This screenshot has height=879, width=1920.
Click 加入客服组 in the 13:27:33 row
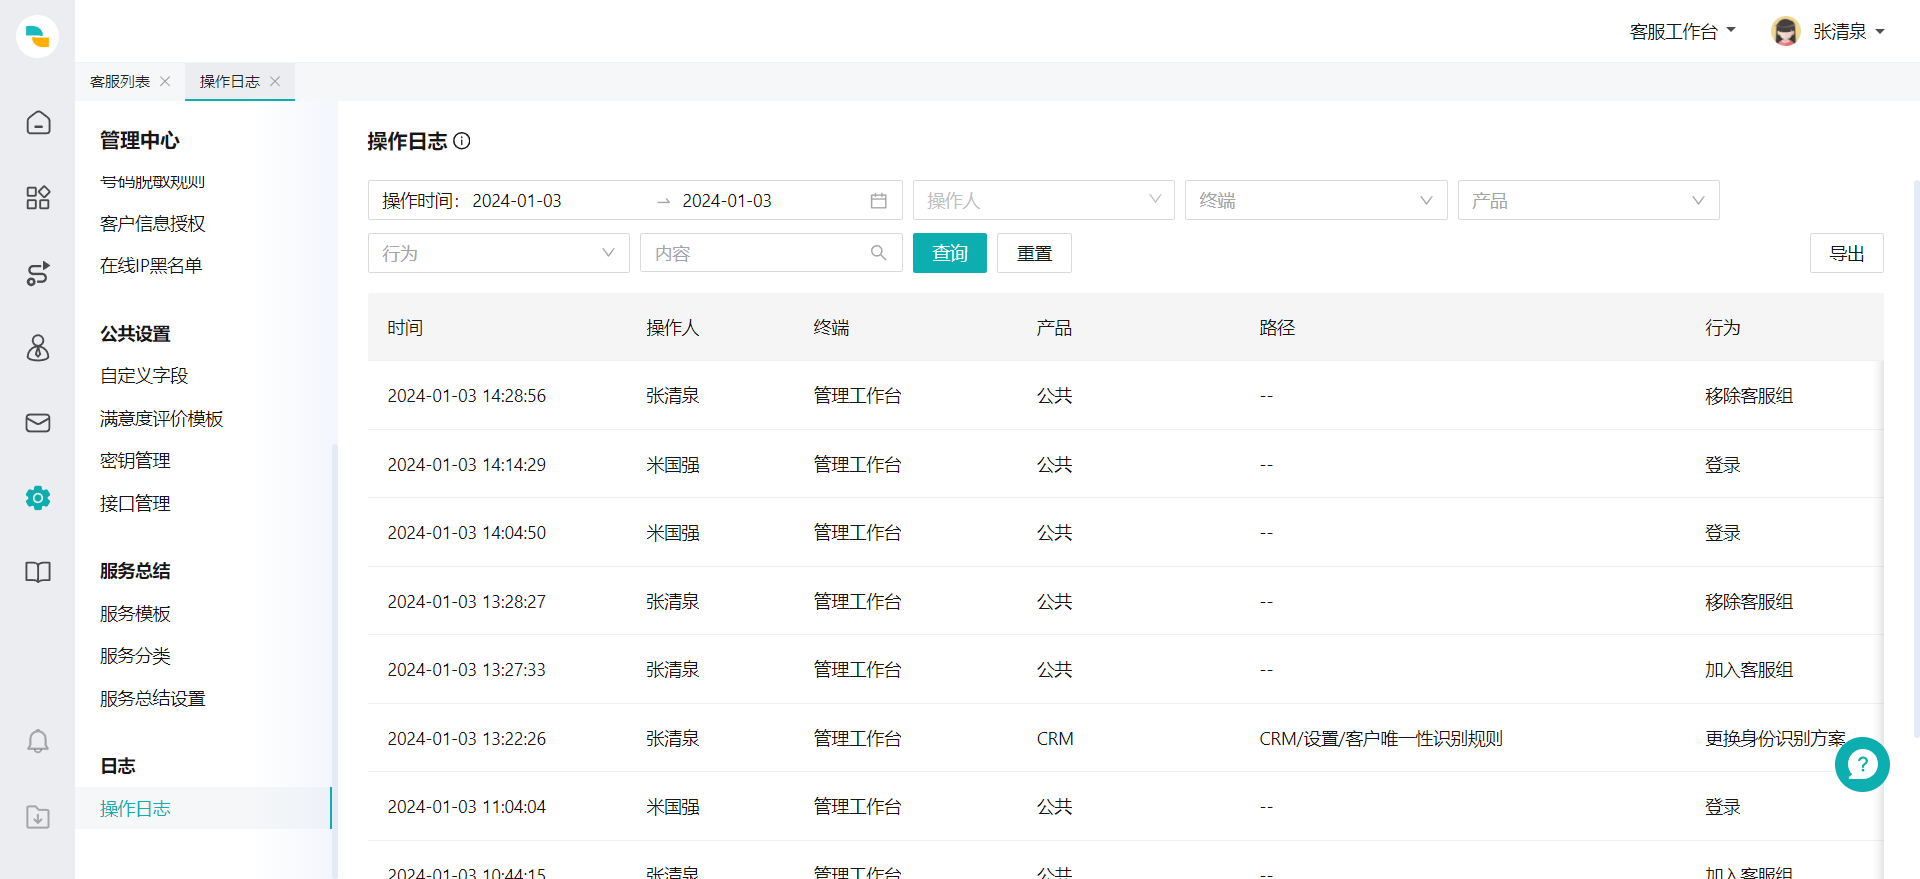[x=1749, y=670]
